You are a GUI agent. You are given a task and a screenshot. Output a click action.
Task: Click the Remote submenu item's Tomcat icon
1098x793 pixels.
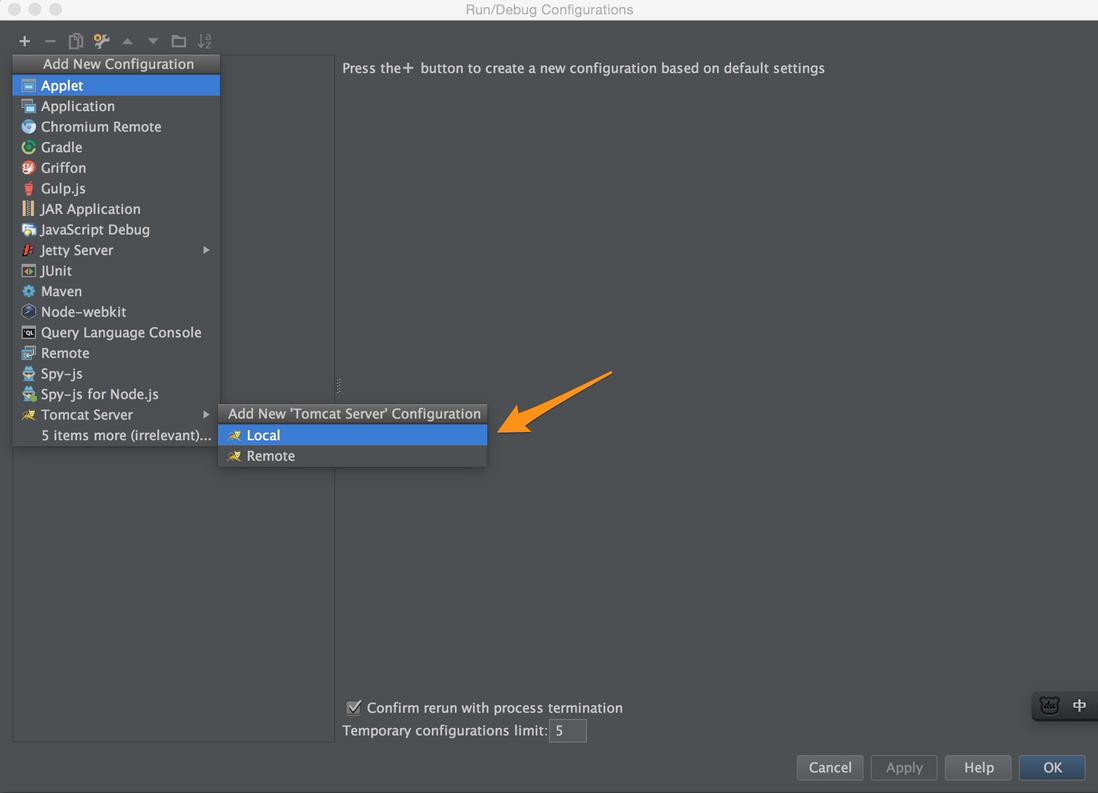coord(235,456)
